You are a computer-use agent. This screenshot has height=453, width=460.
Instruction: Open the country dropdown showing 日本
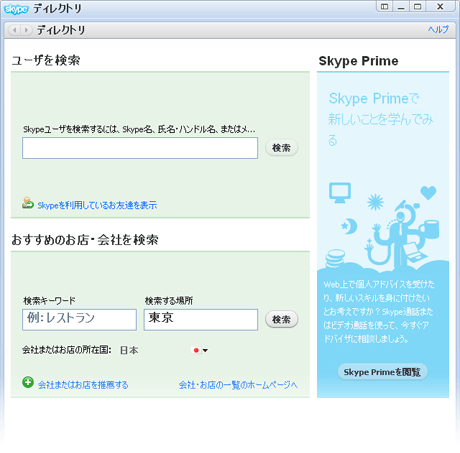(x=164, y=350)
